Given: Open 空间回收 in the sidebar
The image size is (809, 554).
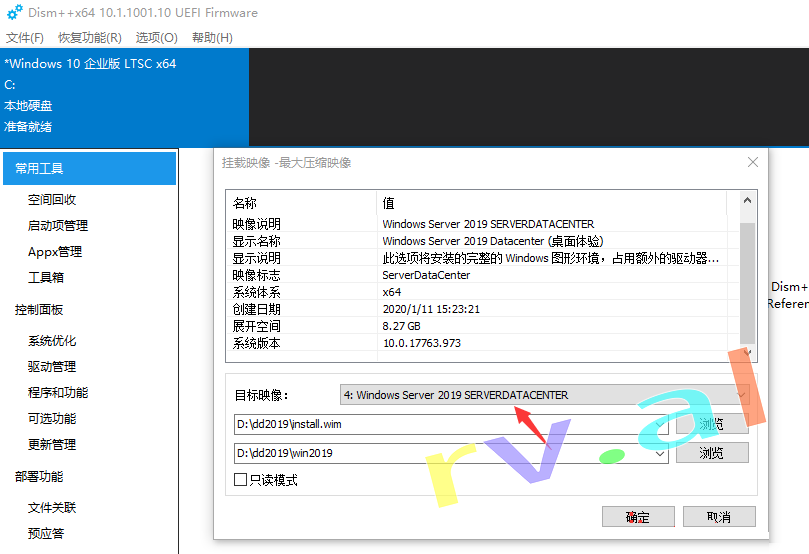Looking at the screenshot, I should 52,200.
